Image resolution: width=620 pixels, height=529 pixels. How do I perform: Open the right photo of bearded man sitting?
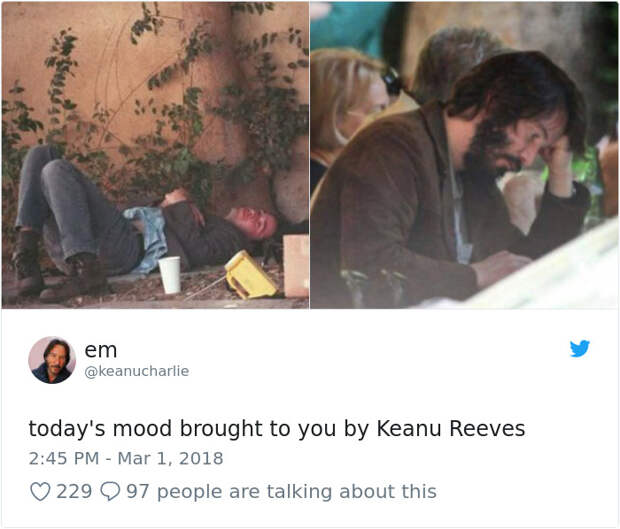coord(464,155)
